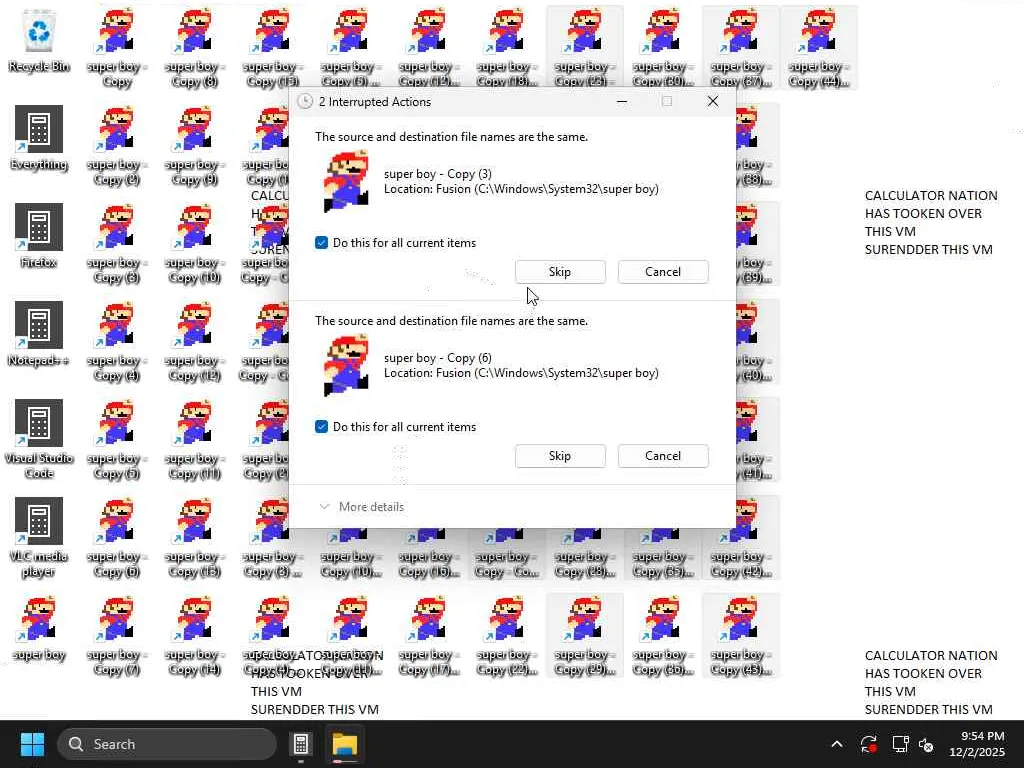Skip the super boy - Copy (6) conflict
This screenshot has height=768, width=1024.
coord(560,456)
